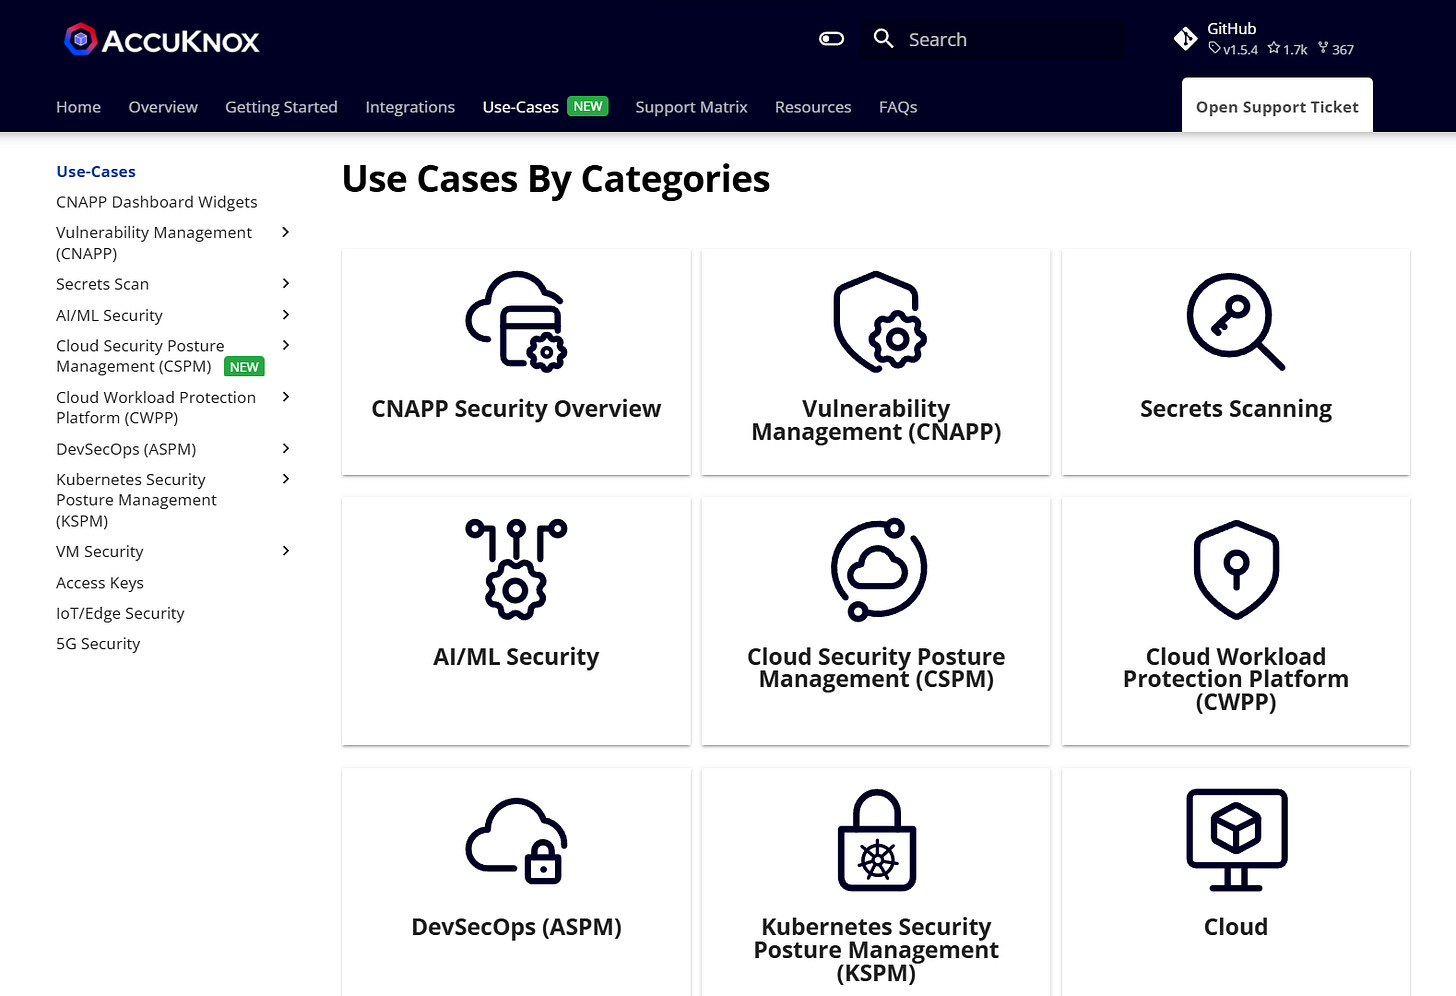Click the v1.5.4 version tag
The image size is (1456, 996).
(x=1233, y=49)
